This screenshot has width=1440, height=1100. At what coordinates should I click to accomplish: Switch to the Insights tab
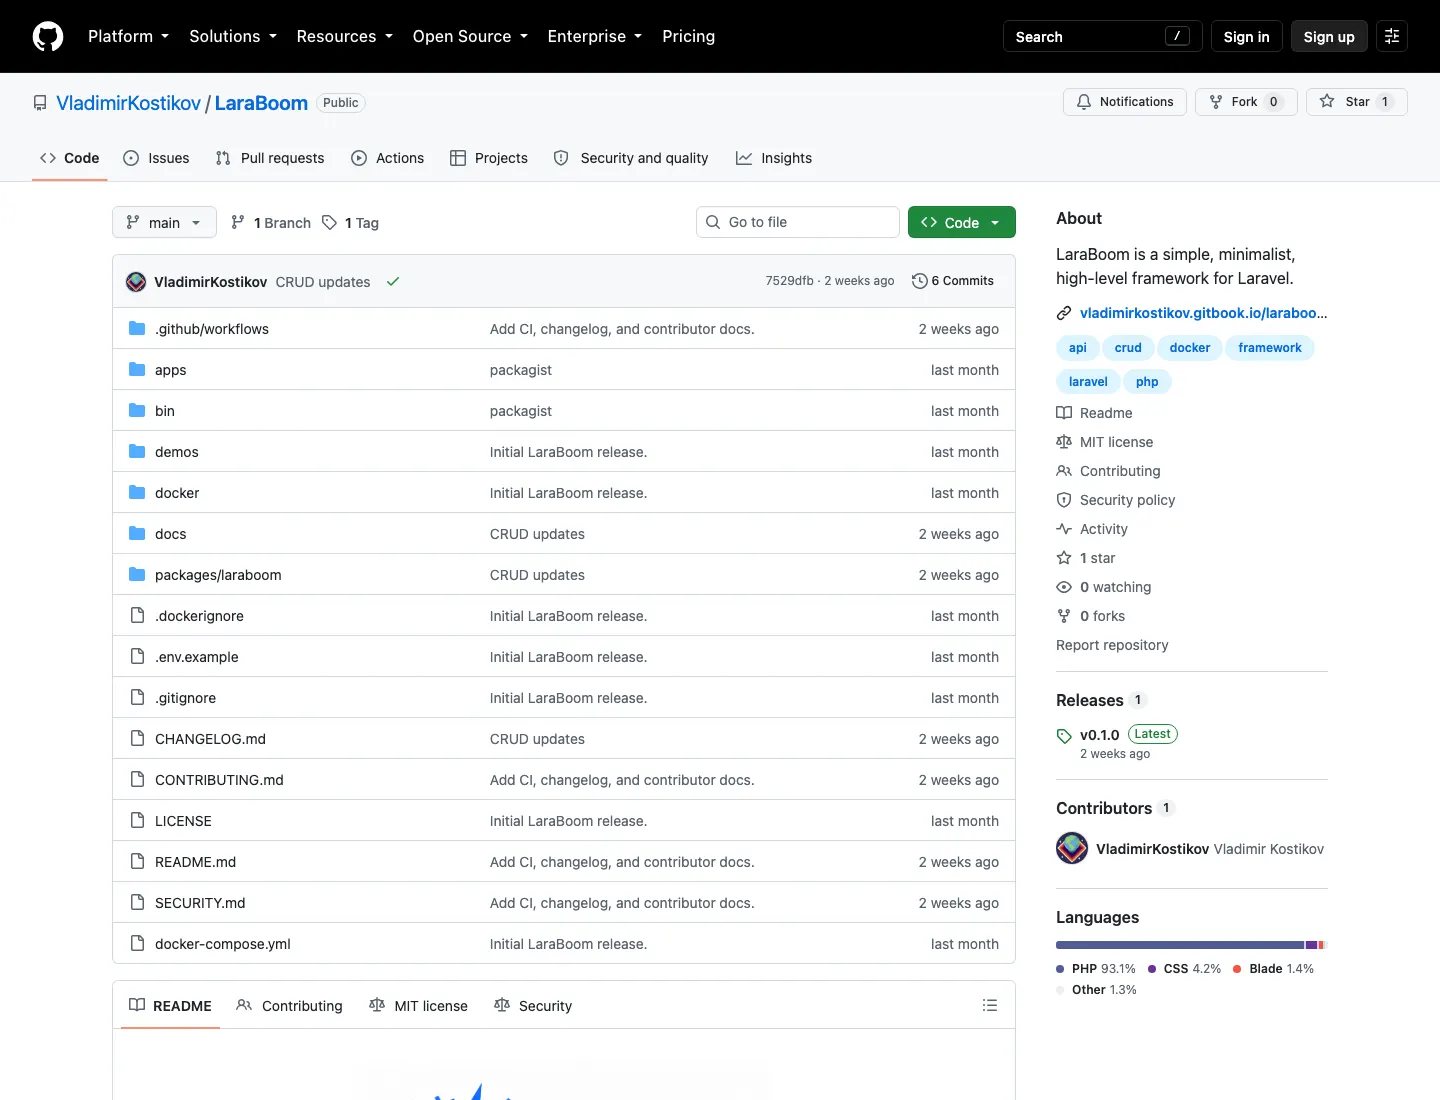point(774,158)
